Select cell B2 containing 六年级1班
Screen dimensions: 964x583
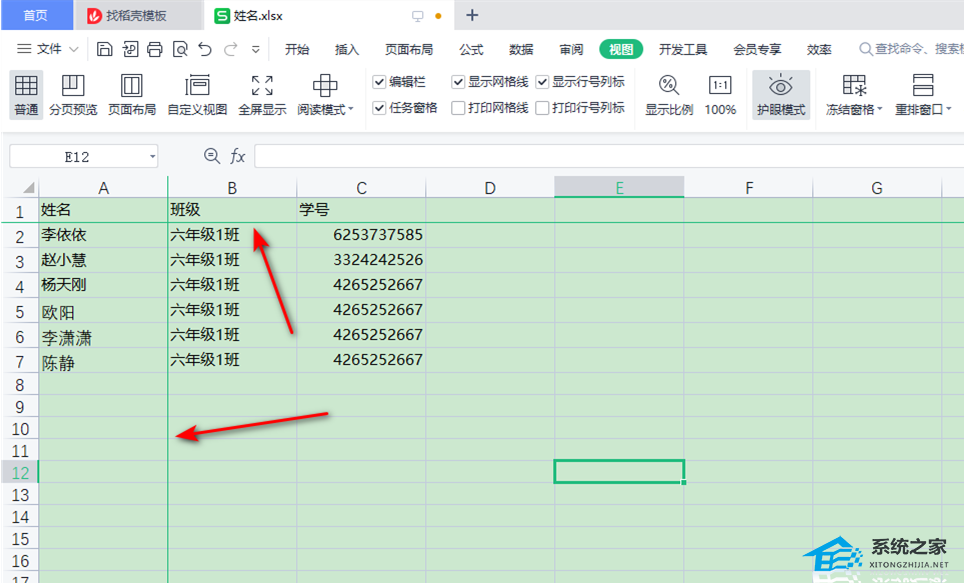[x=232, y=235]
